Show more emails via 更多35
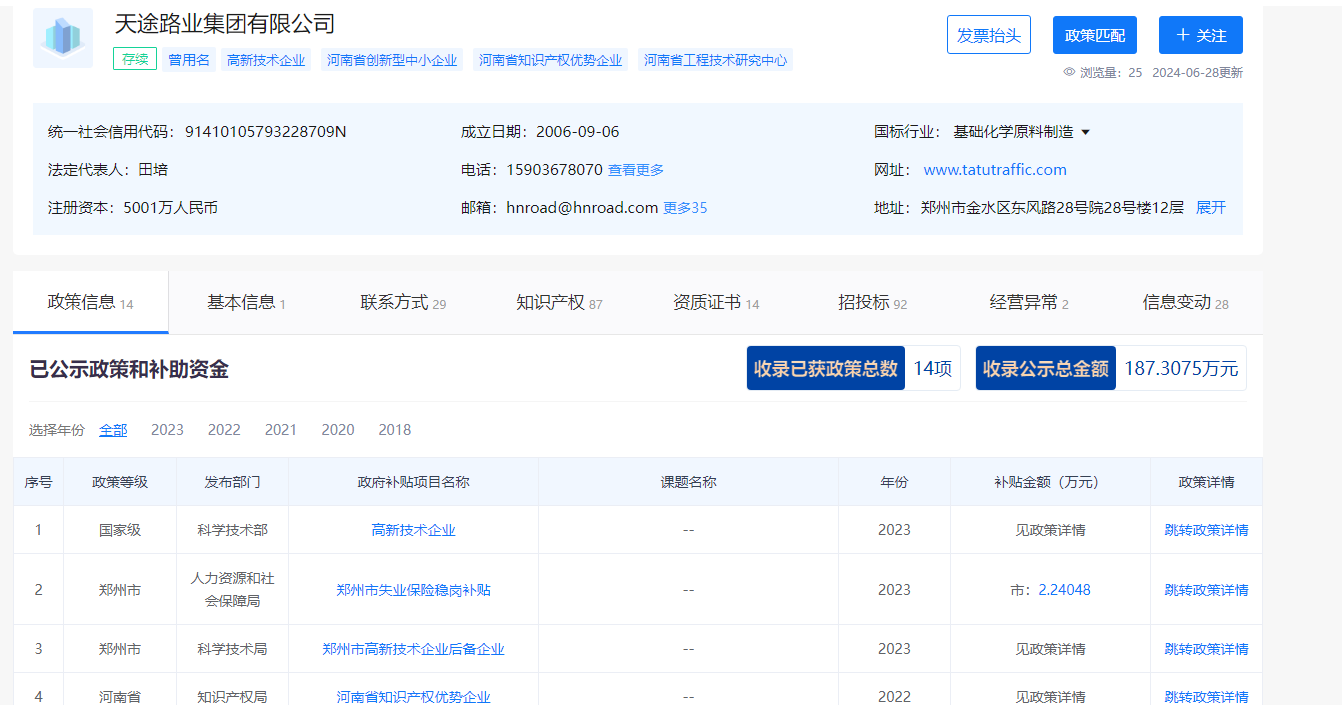Screen dimensions: 1342x705 [x=685, y=208]
